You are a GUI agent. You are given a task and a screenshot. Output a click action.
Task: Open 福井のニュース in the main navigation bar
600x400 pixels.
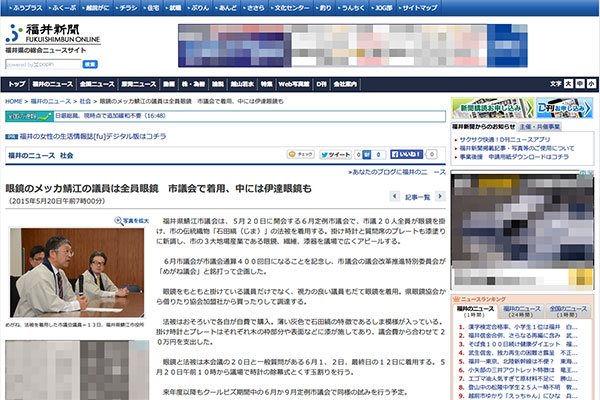53,84
